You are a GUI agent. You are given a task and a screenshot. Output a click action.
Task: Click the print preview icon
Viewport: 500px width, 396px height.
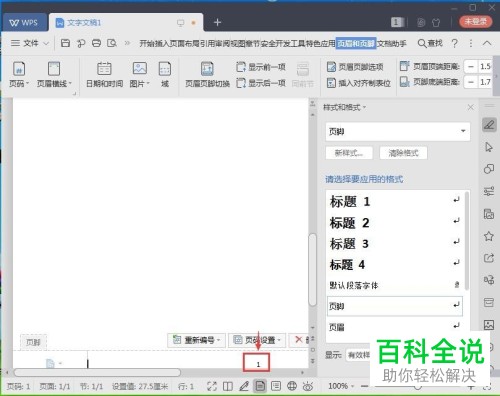pyautogui.click(x=112, y=43)
